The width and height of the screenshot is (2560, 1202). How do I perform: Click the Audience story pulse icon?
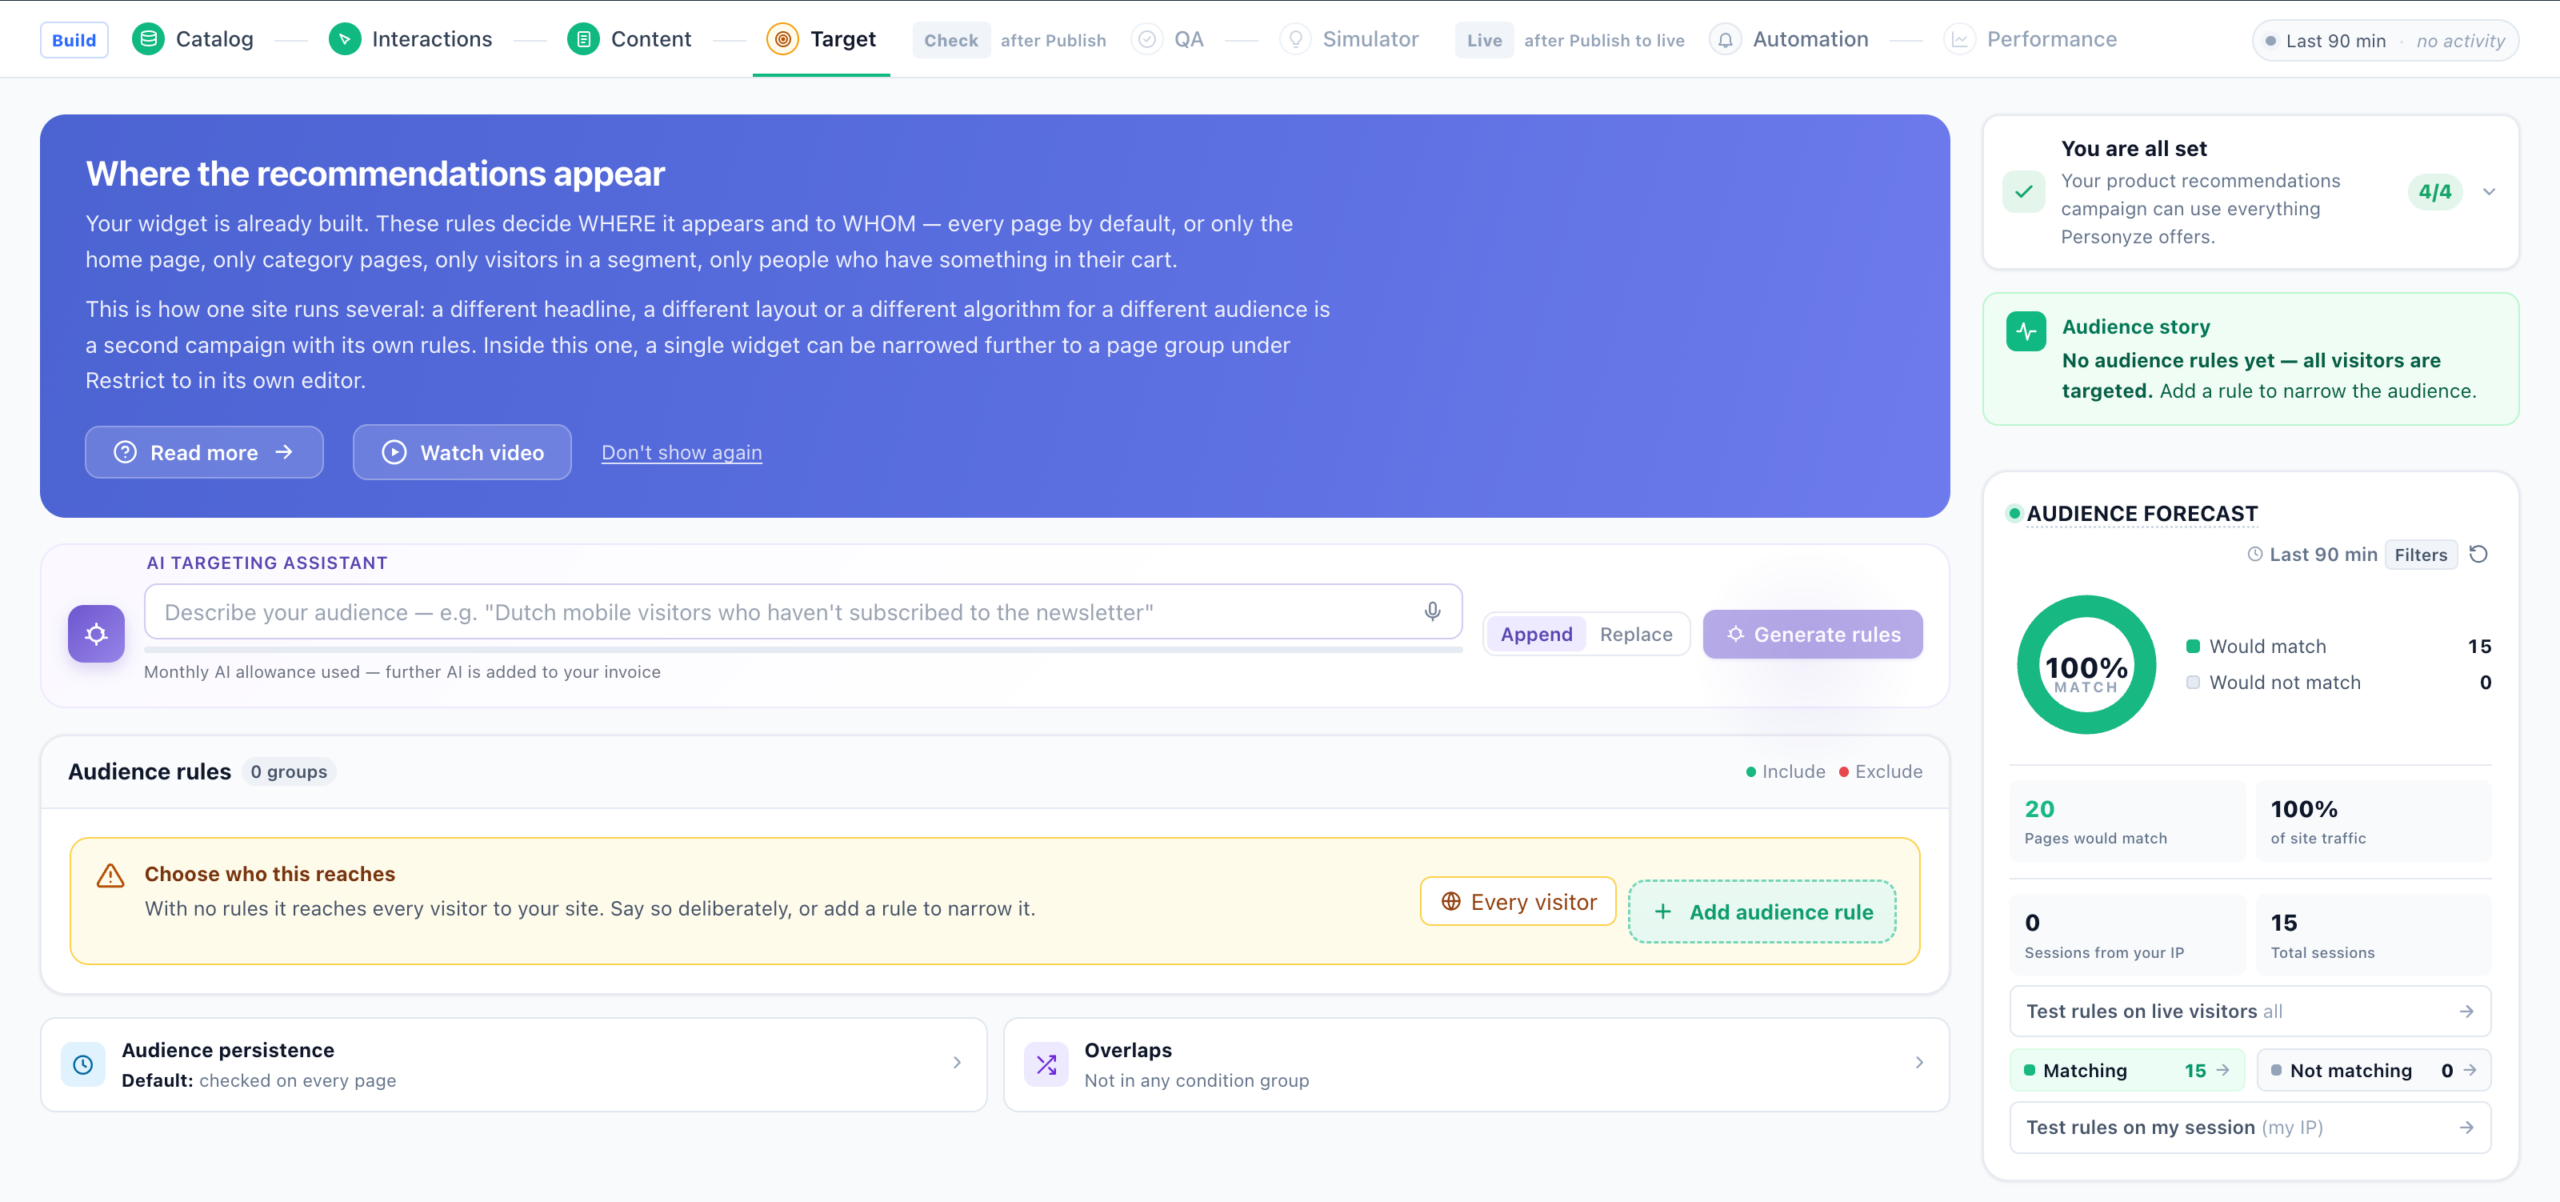click(x=2026, y=332)
